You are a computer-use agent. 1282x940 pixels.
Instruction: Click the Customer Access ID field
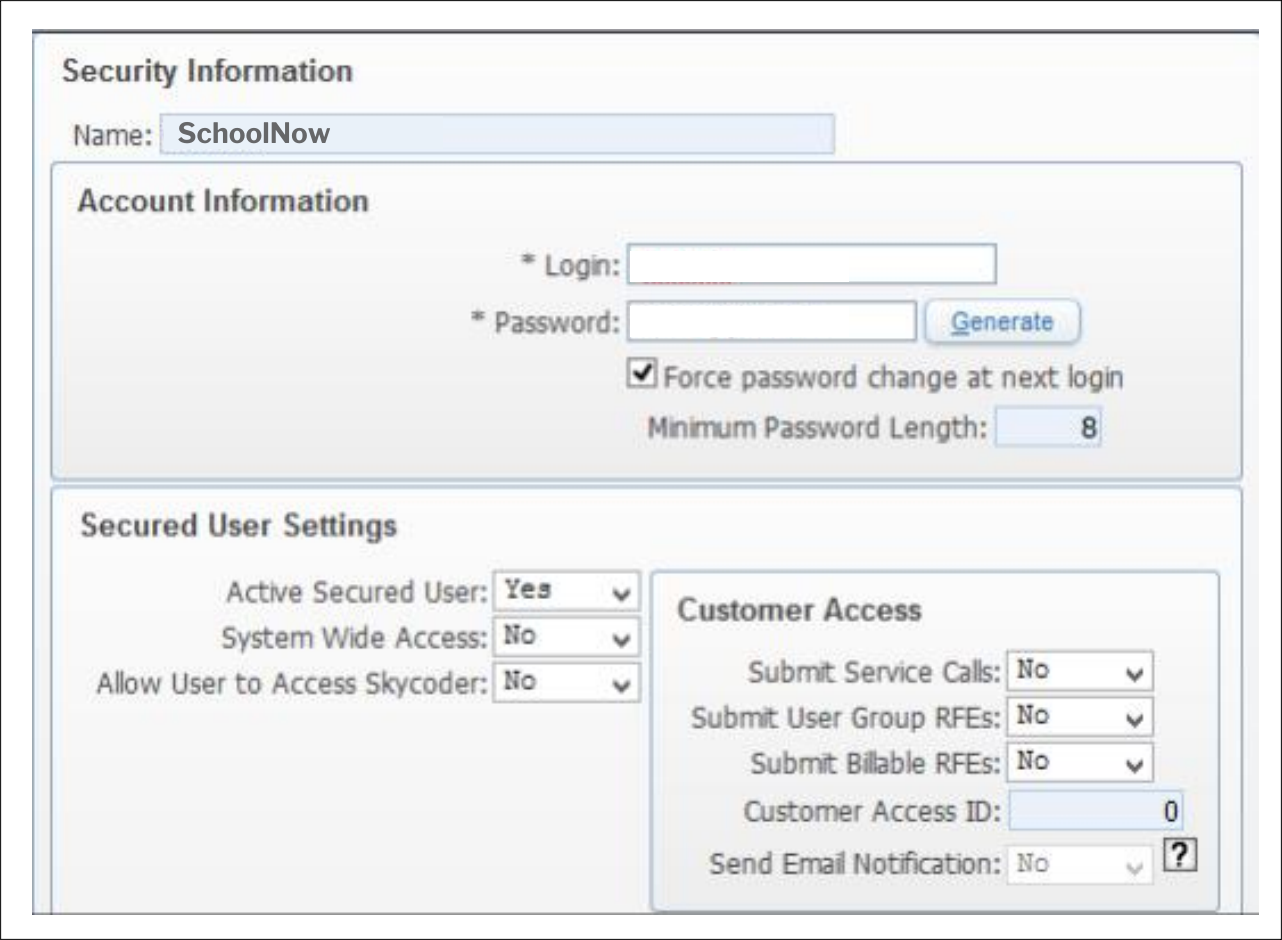pos(1095,811)
